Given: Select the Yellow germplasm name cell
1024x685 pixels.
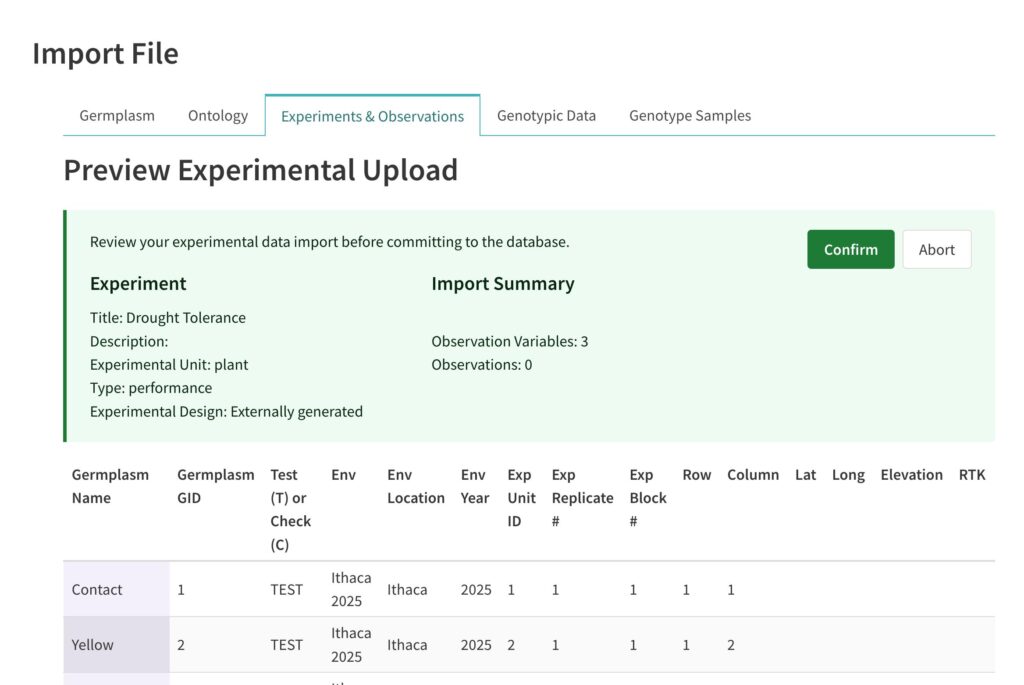Looking at the screenshot, I should pyautogui.click(x=93, y=645).
